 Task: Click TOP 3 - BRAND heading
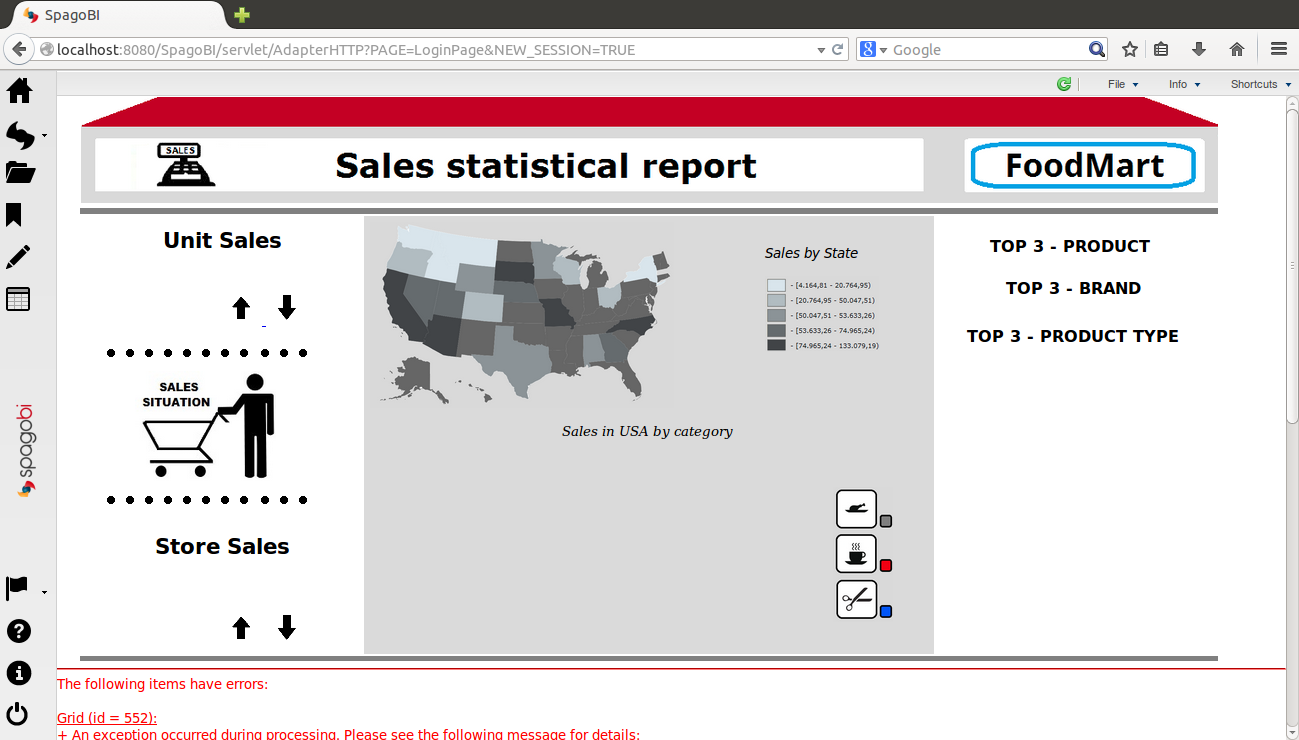pyautogui.click(x=1073, y=288)
